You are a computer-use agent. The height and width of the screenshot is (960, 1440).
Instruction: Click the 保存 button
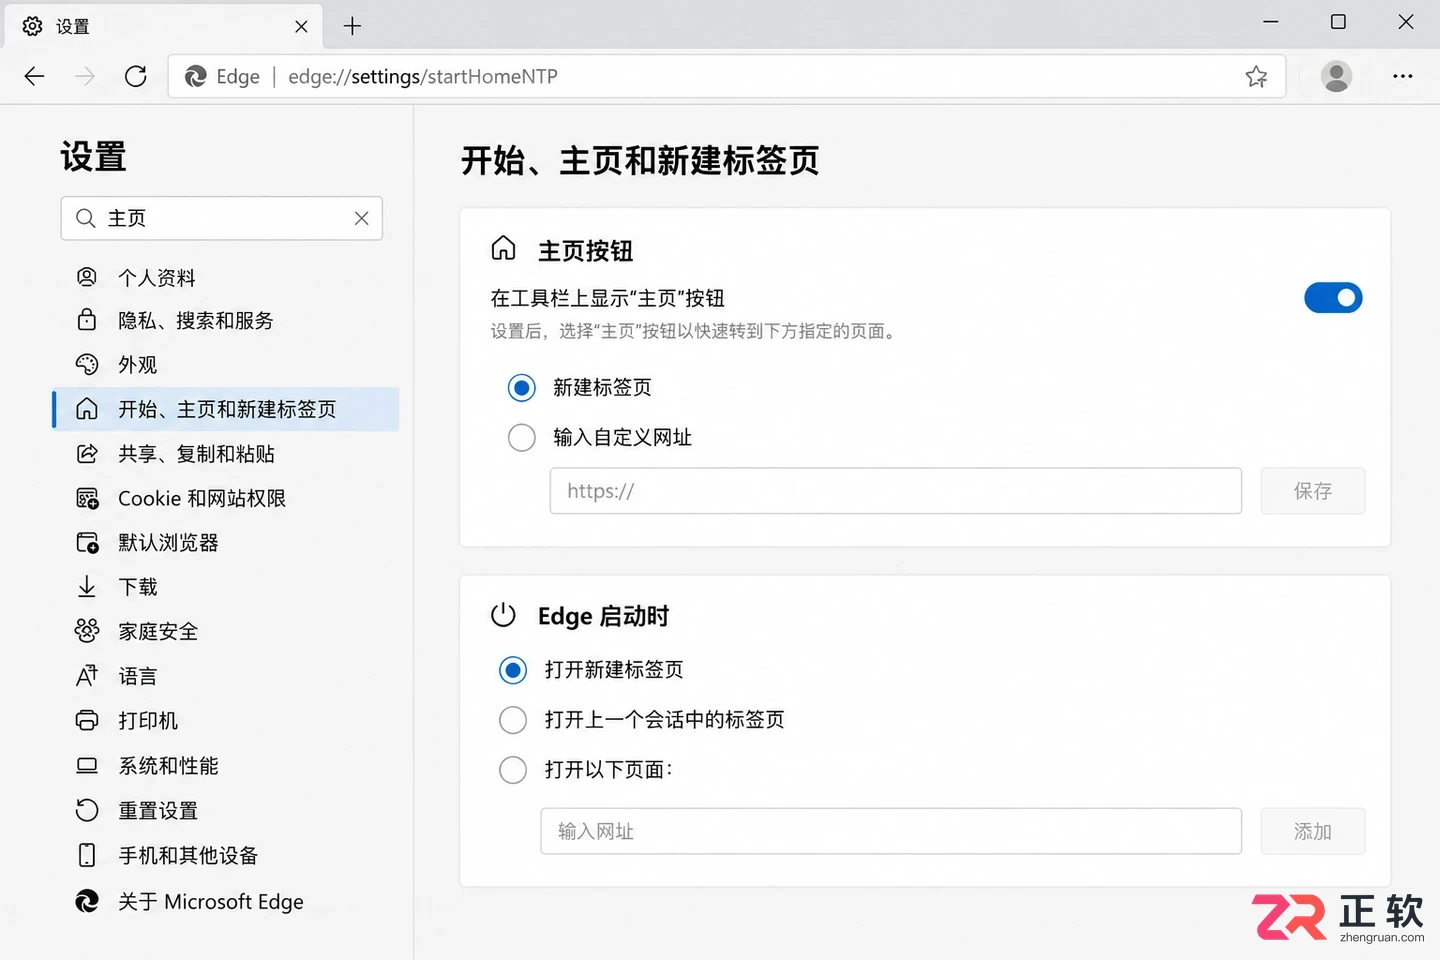click(1312, 491)
